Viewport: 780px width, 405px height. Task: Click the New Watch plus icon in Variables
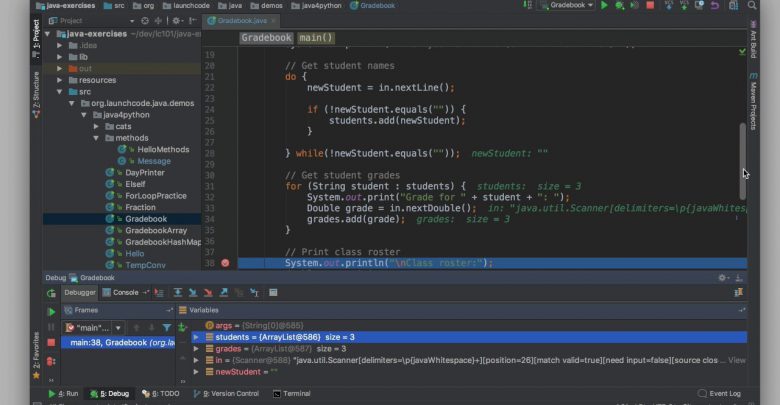coord(182,327)
